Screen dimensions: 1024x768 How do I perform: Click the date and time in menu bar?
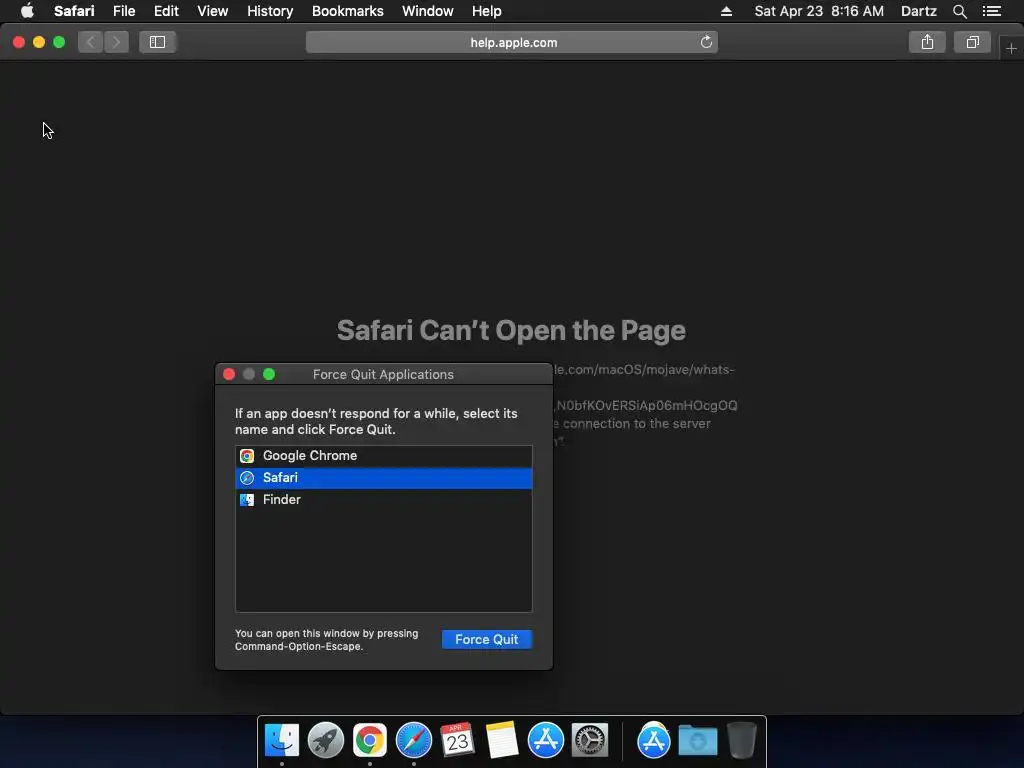click(819, 11)
